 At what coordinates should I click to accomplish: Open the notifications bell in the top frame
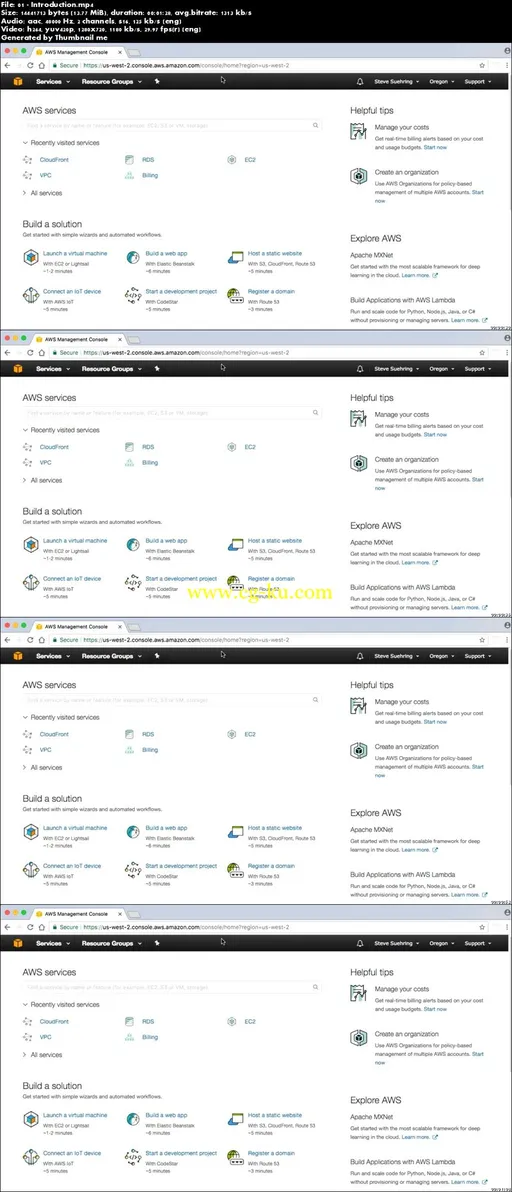[x=360, y=81]
